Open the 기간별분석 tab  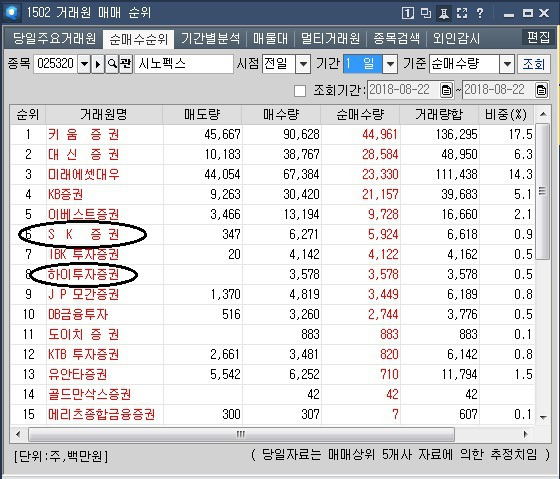(210, 38)
